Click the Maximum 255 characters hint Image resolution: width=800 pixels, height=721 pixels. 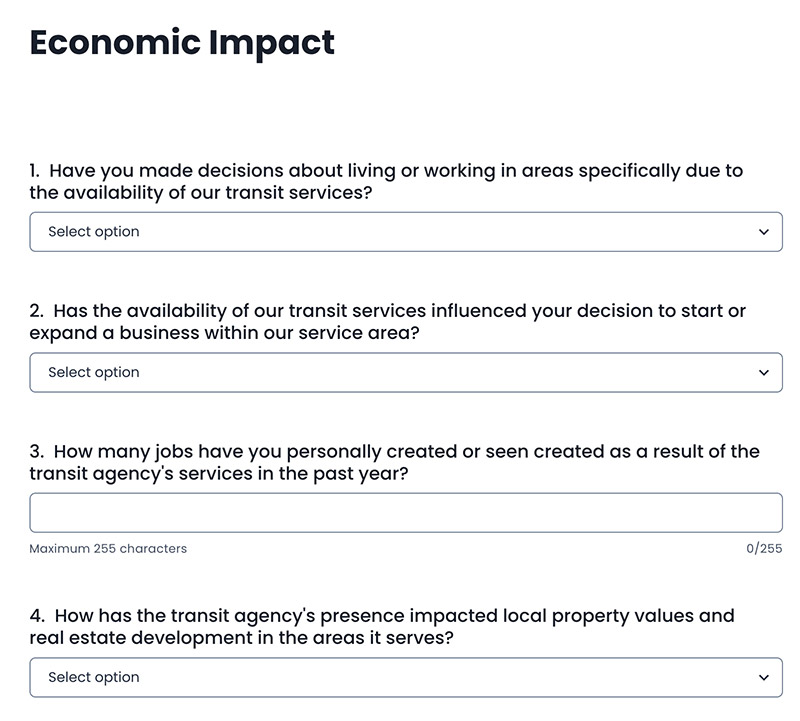pos(108,549)
